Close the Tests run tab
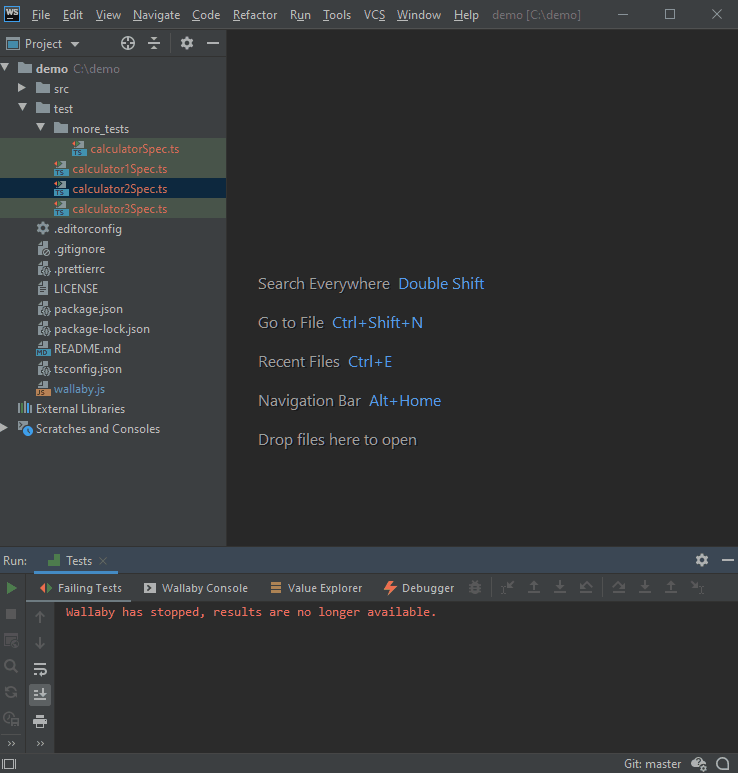The image size is (738, 773). pyautogui.click(x=103, y=562)
